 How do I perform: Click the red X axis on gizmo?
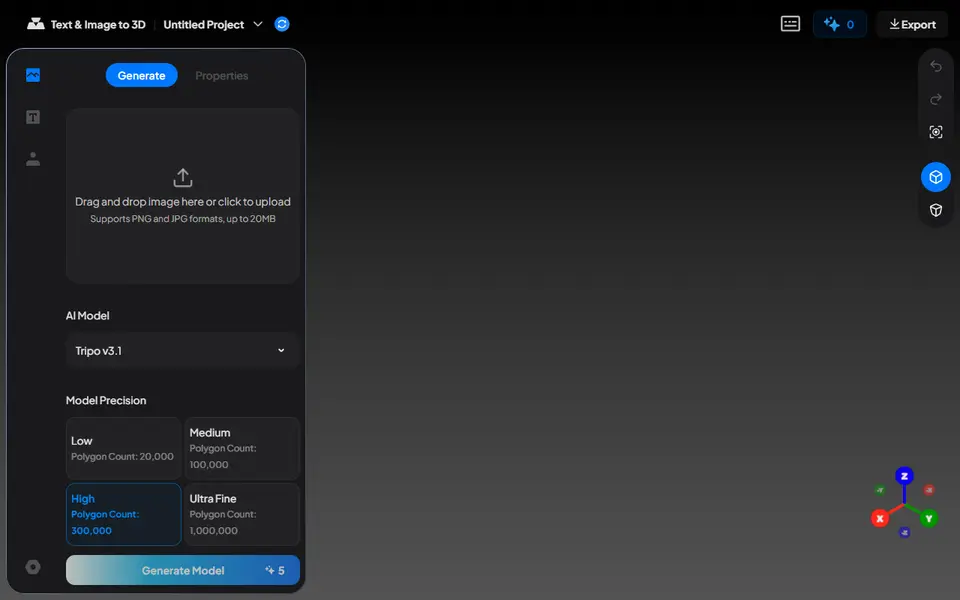pos(880,519)
